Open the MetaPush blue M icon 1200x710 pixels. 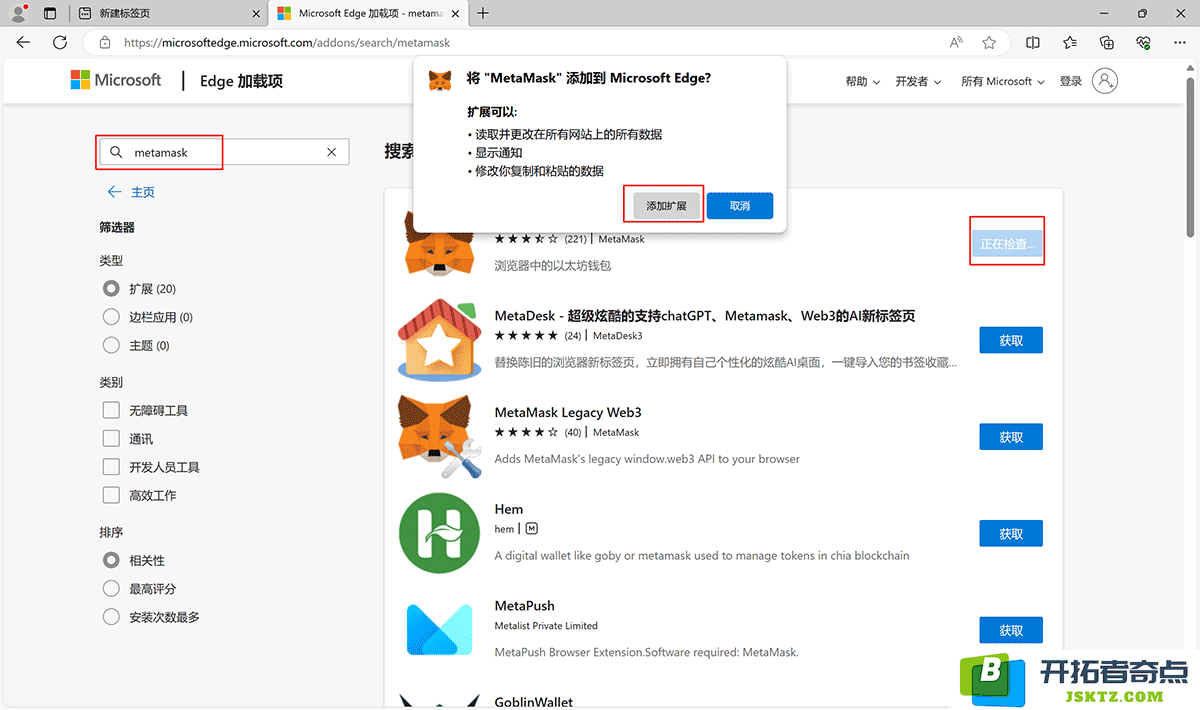pos(440,630)
